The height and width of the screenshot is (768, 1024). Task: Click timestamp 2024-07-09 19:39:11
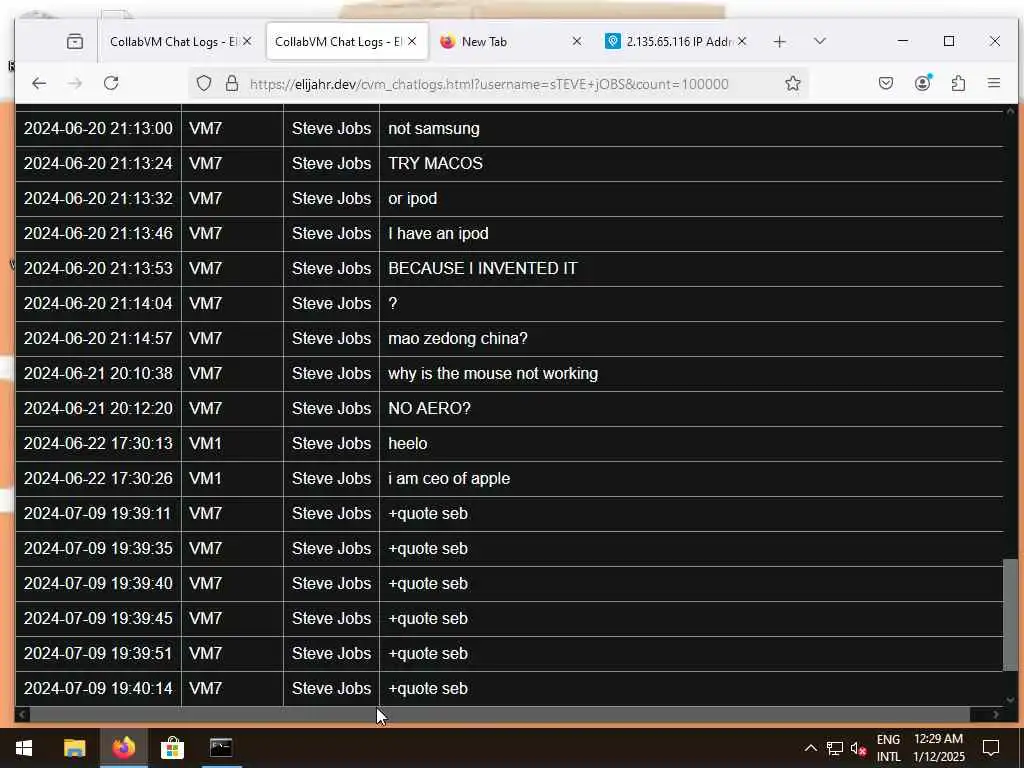[98, 513]
